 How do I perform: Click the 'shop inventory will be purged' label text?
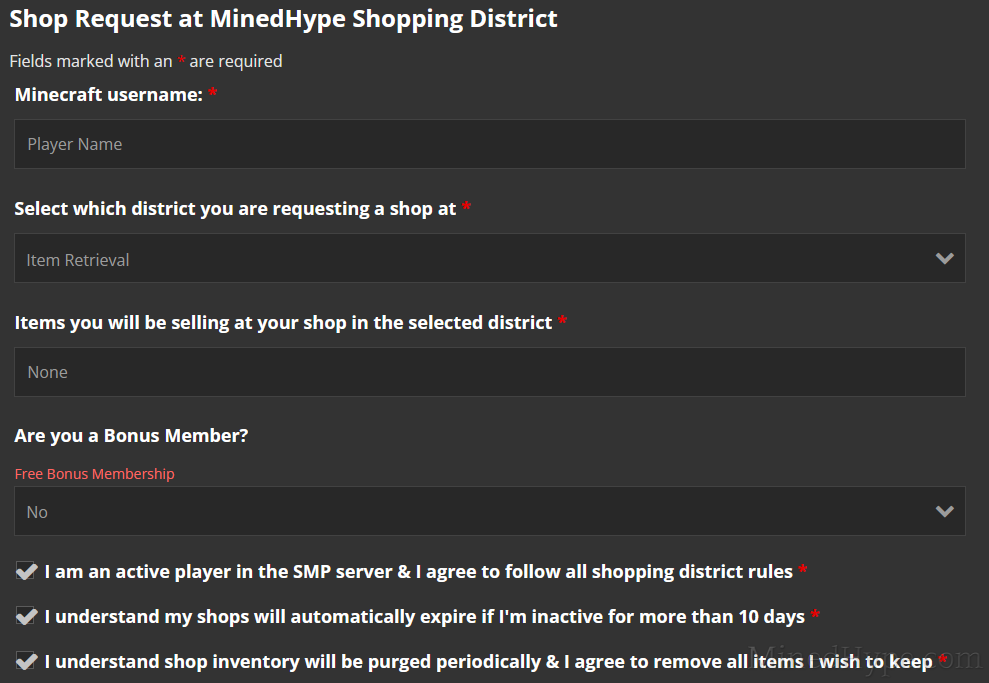(x=488, y=661)
